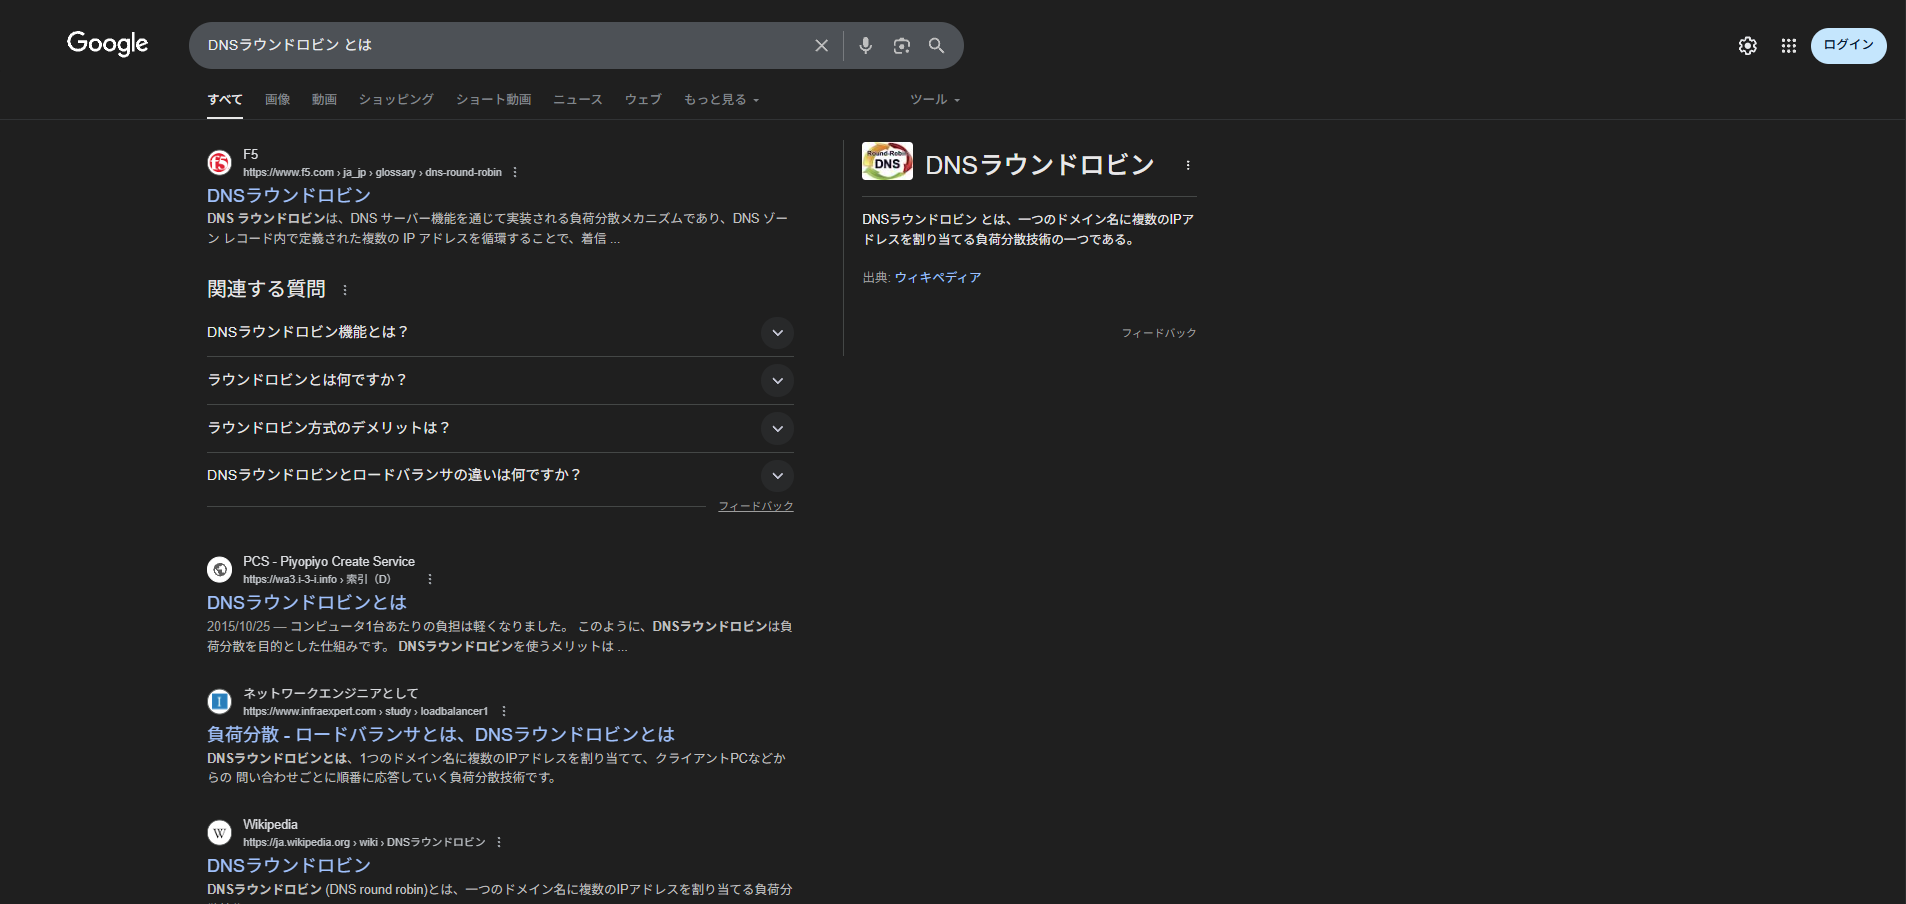Open the knowledge panel's three-dot options menu
Image resolution: width=1906 pixels, height=904 pixels.
(x=1187, y=166)
